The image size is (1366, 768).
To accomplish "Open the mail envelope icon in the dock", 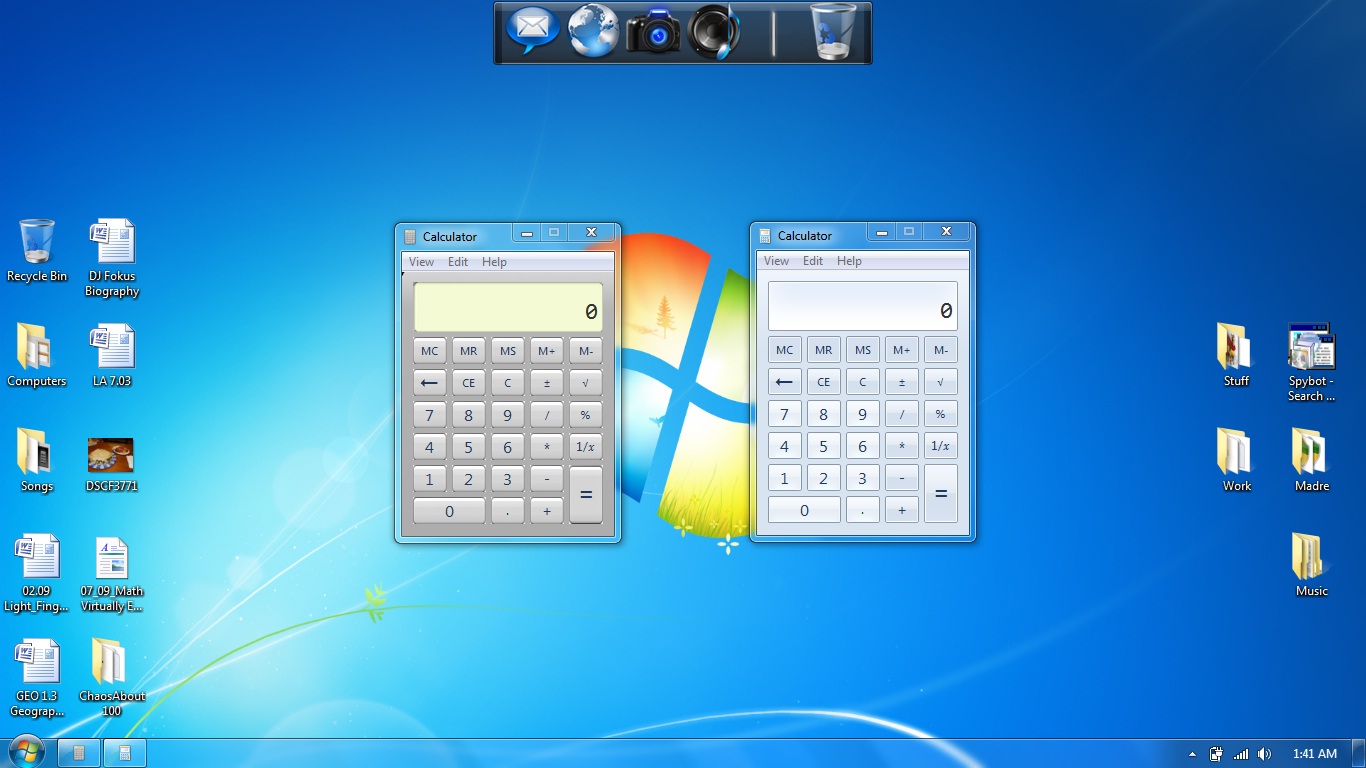I will coord(533,31).
